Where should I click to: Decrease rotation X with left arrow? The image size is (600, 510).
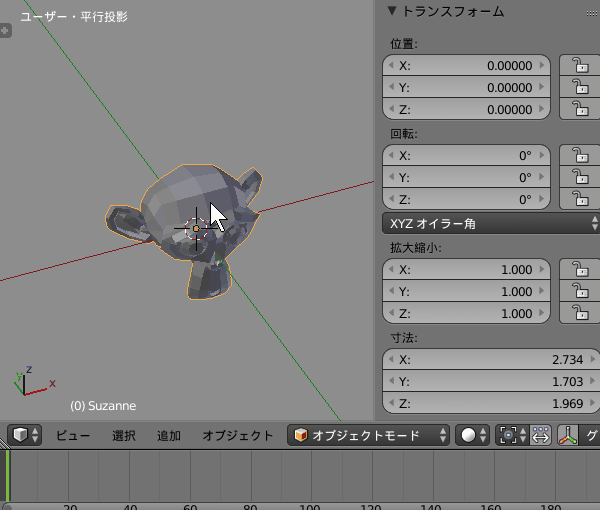click(x=391, y=155)
